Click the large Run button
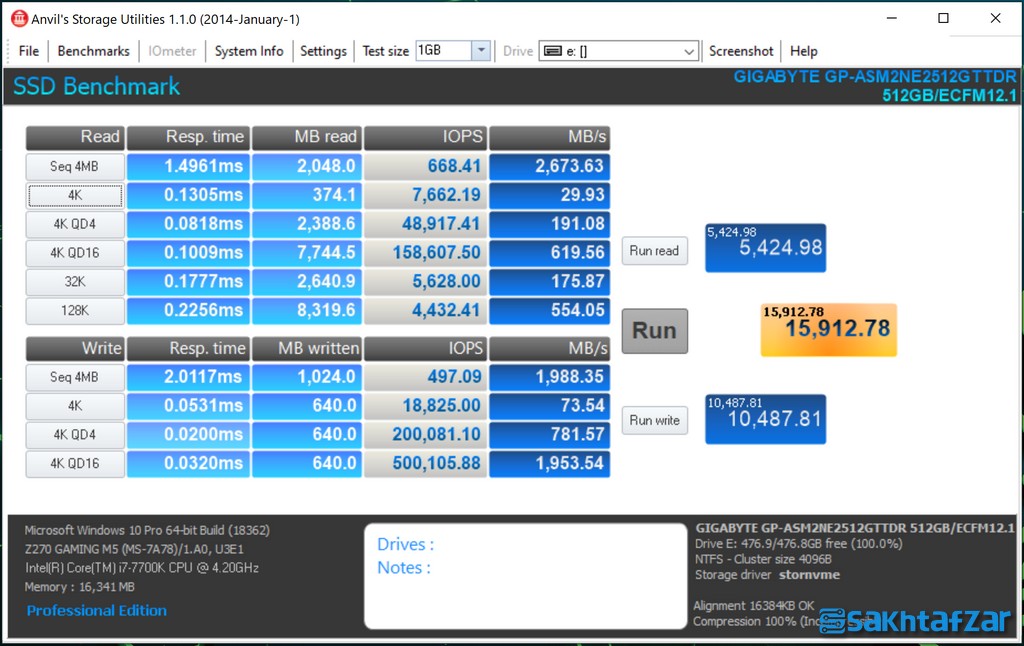The image size is (1024, 646). coord(654,331)
